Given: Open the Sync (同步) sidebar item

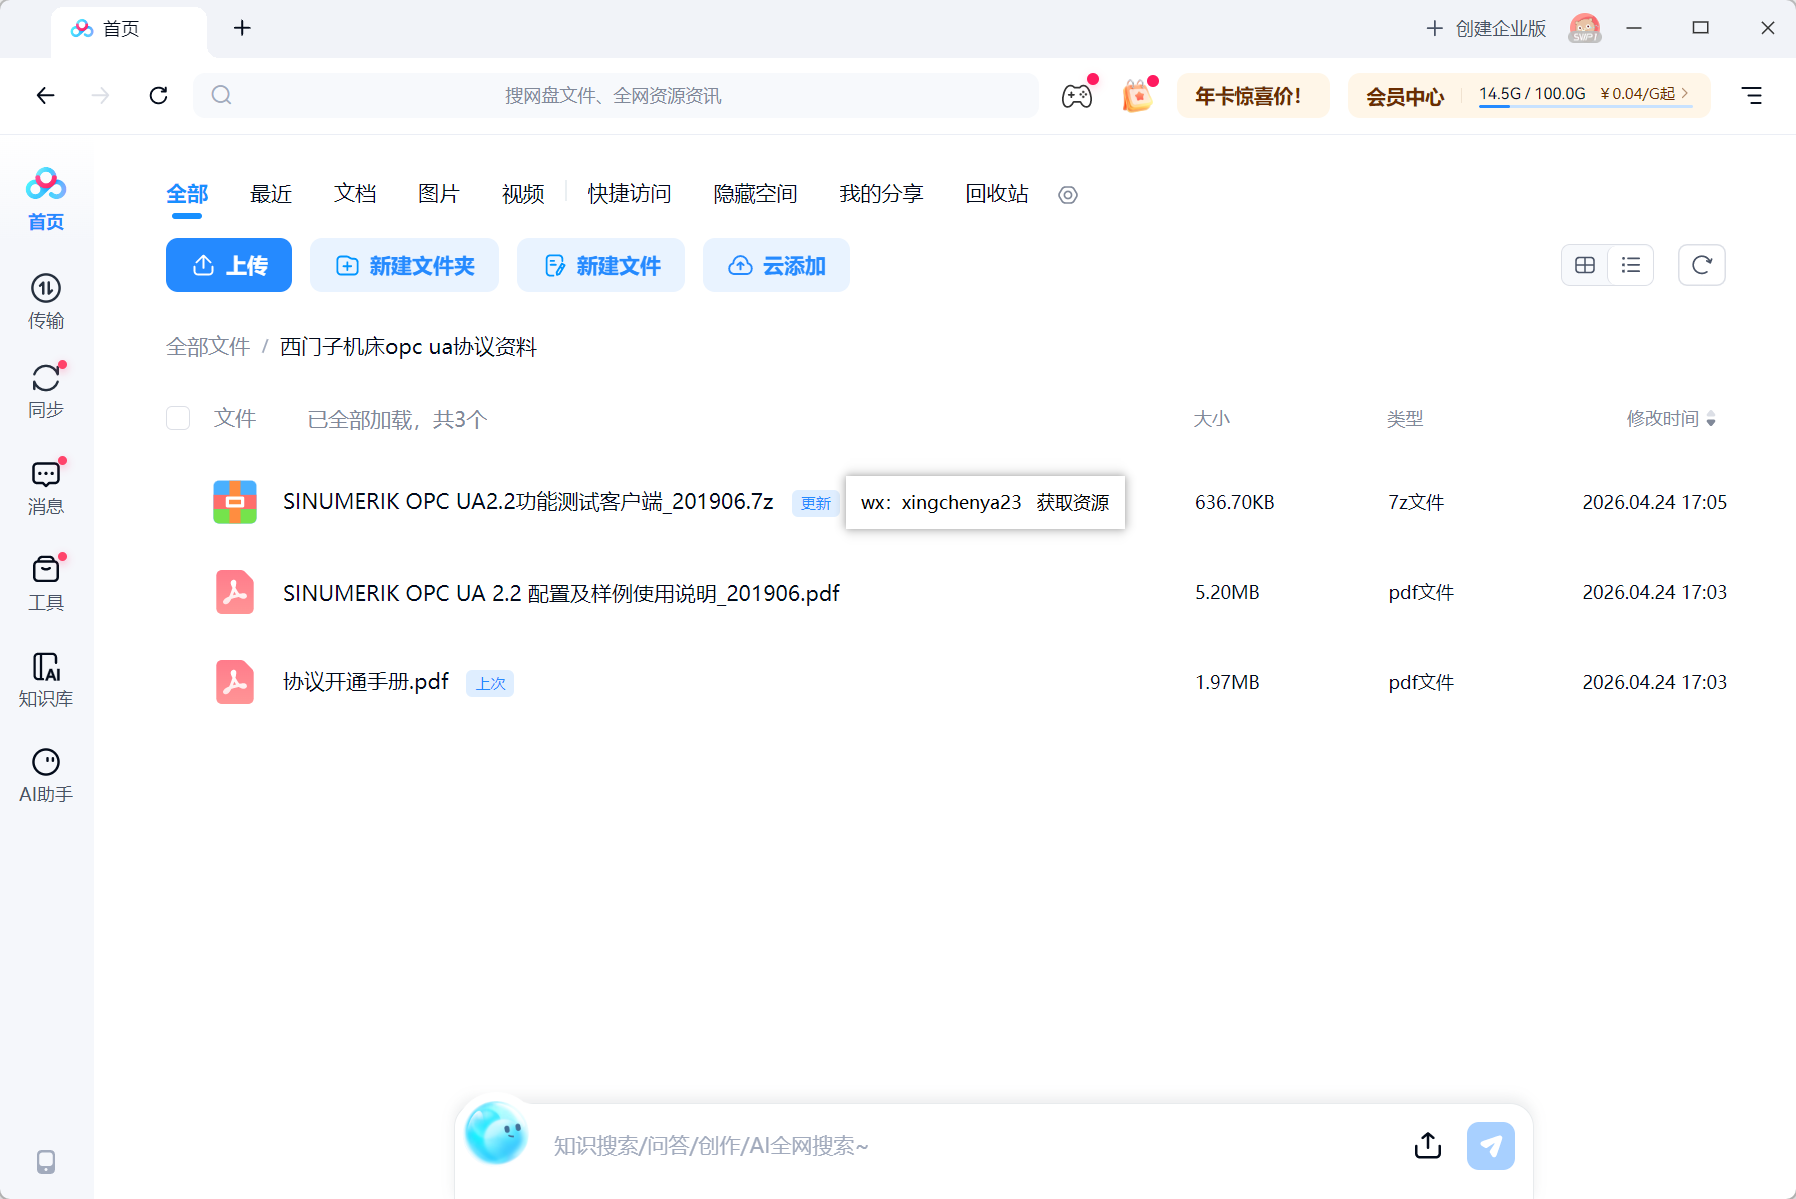Looking at the screenshot, I should [x=46, y=390].
